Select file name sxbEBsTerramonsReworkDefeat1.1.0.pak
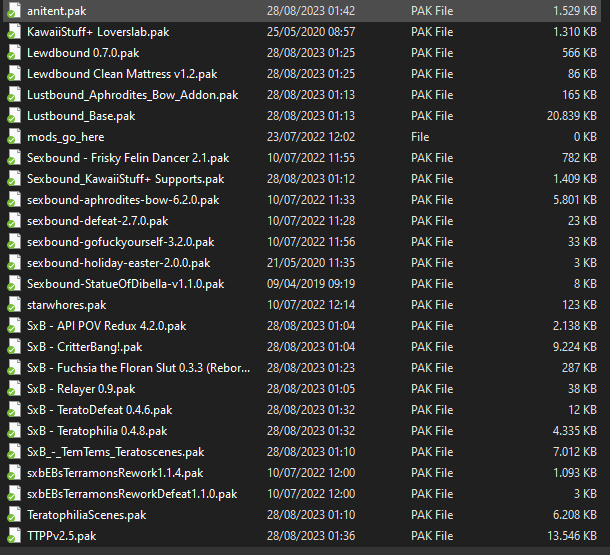The image size is (610, 555). pos(132,494)
